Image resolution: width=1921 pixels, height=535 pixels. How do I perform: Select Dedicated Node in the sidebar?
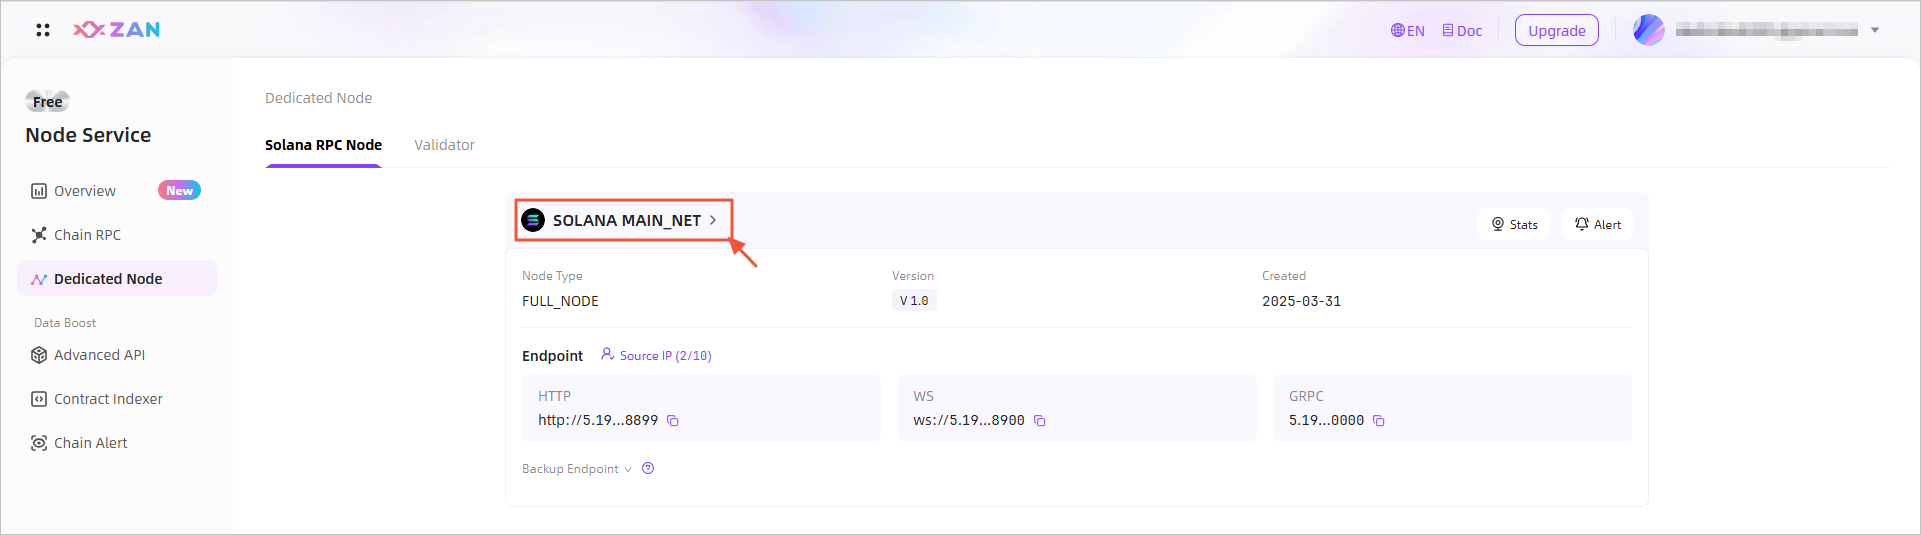(117, 279)
